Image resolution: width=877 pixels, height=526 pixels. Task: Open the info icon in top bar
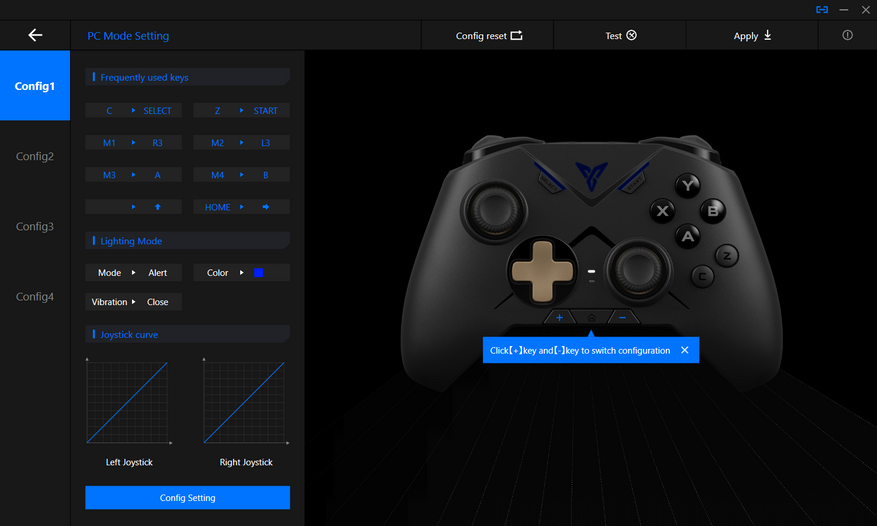(847, 35)
